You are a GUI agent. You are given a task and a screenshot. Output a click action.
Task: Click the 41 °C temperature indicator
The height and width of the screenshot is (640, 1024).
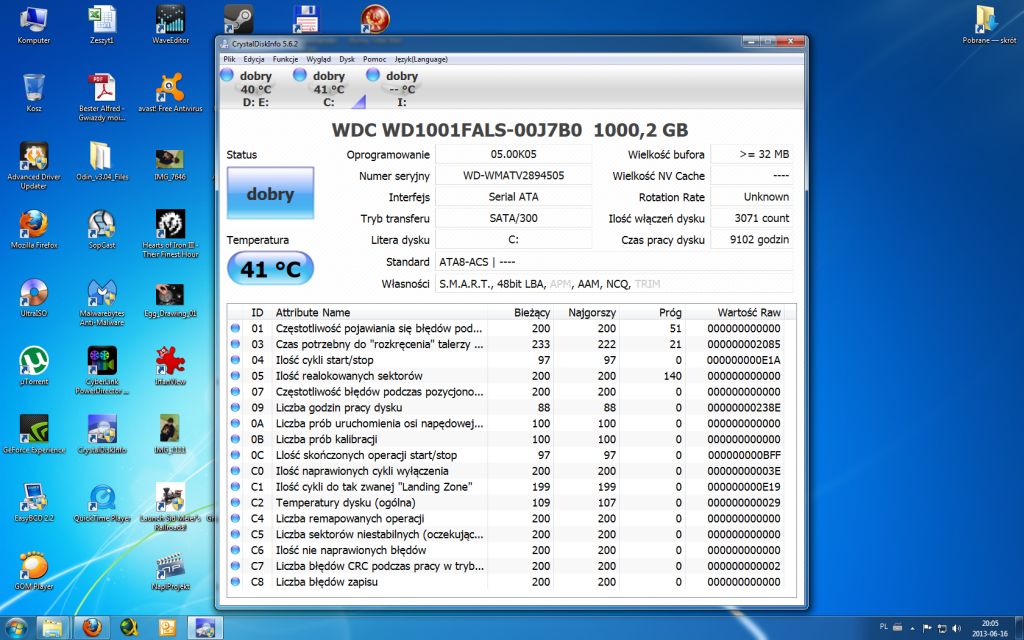[x=270, y=268]
